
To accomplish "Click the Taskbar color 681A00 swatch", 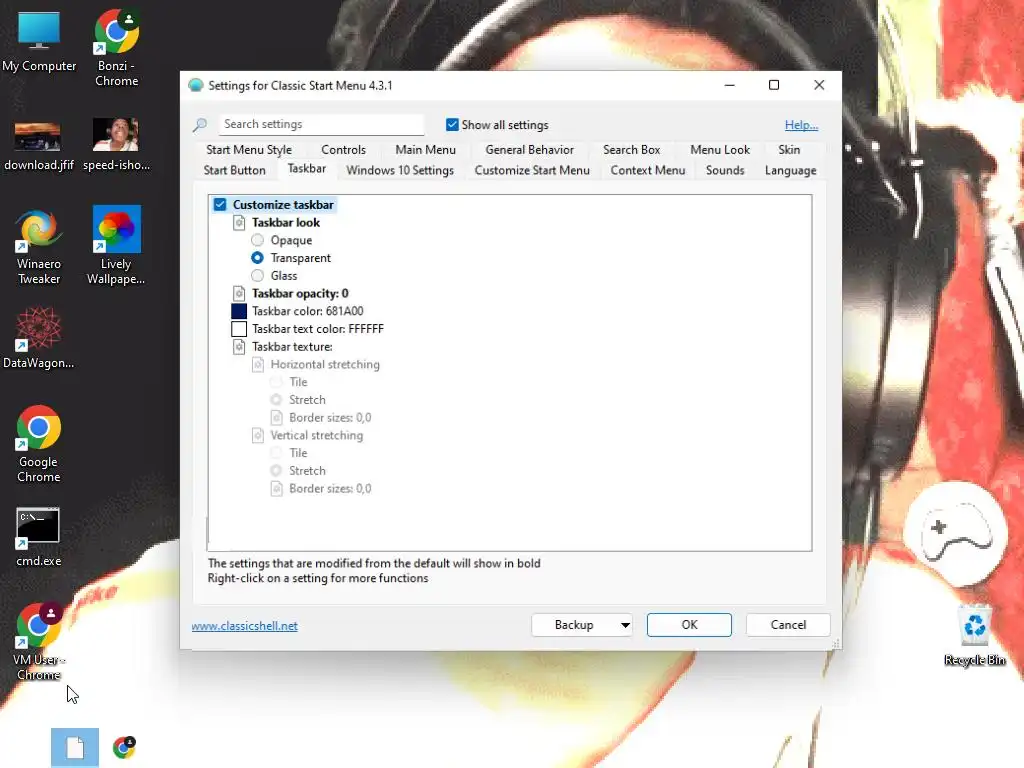I will point(239,312).
